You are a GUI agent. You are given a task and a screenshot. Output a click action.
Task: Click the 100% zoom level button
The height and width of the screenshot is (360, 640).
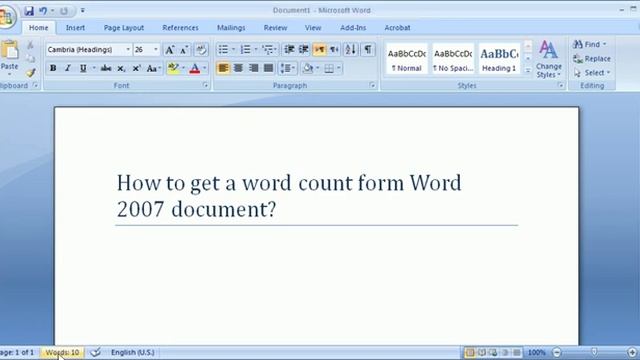[x=537, y=352]
